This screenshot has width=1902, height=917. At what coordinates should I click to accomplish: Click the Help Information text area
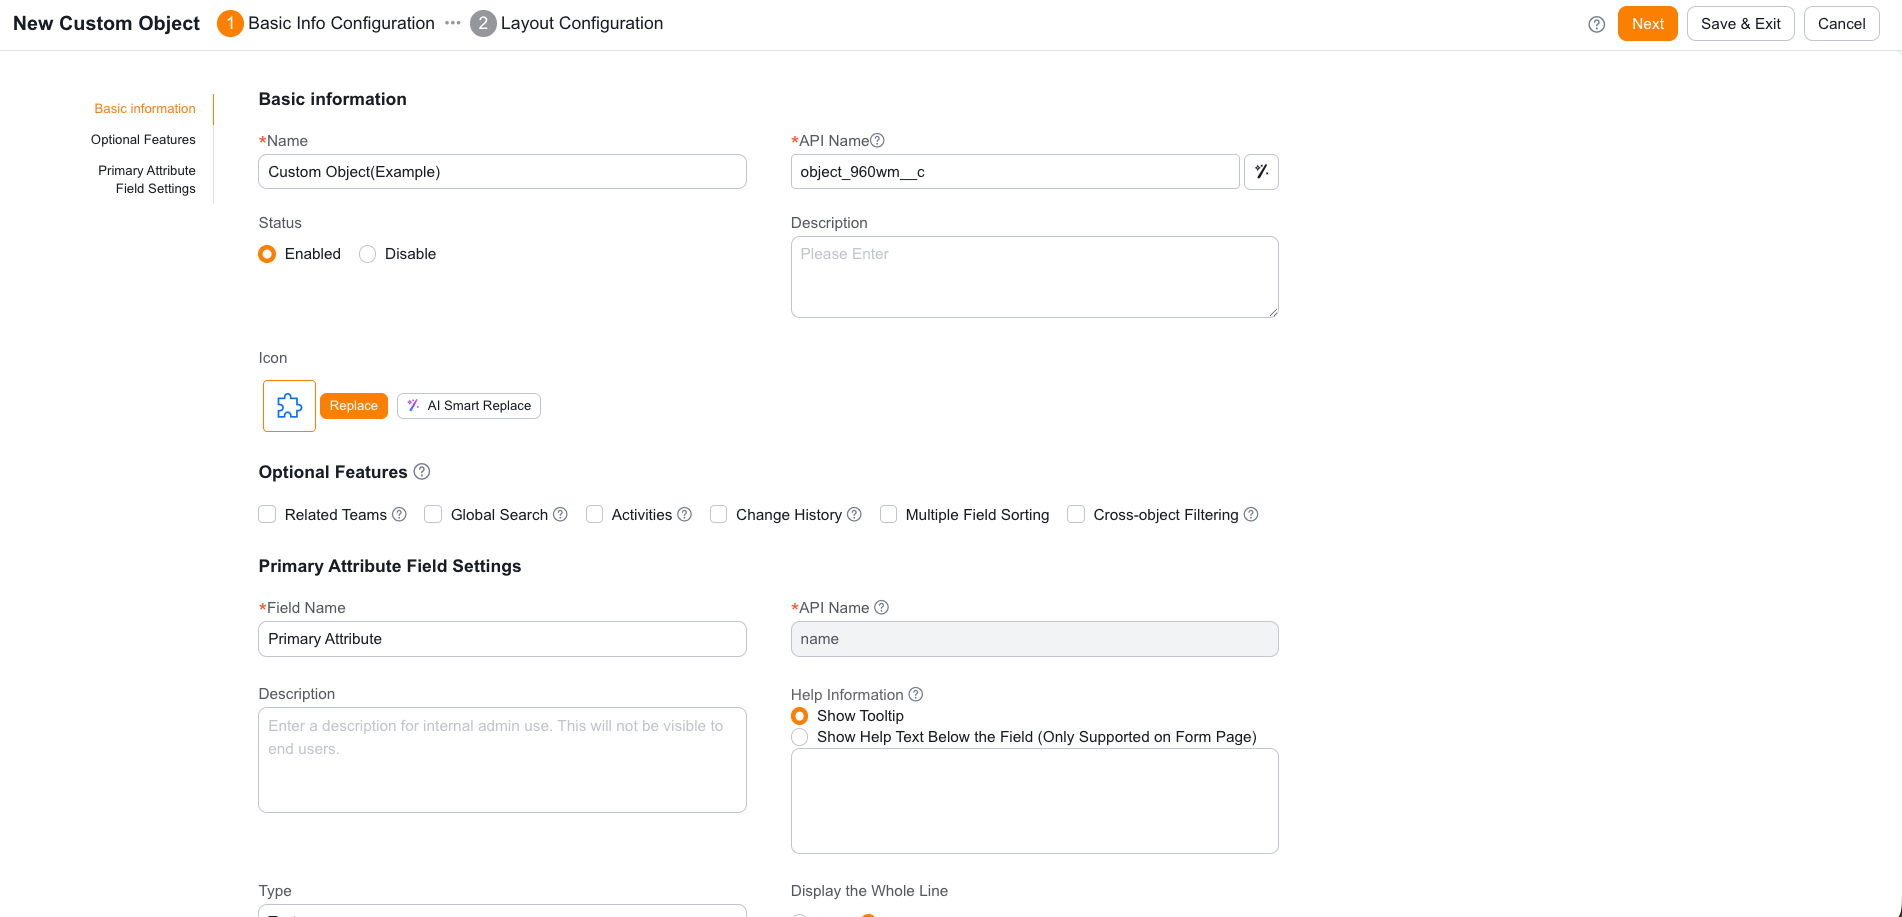[1034, 801]
